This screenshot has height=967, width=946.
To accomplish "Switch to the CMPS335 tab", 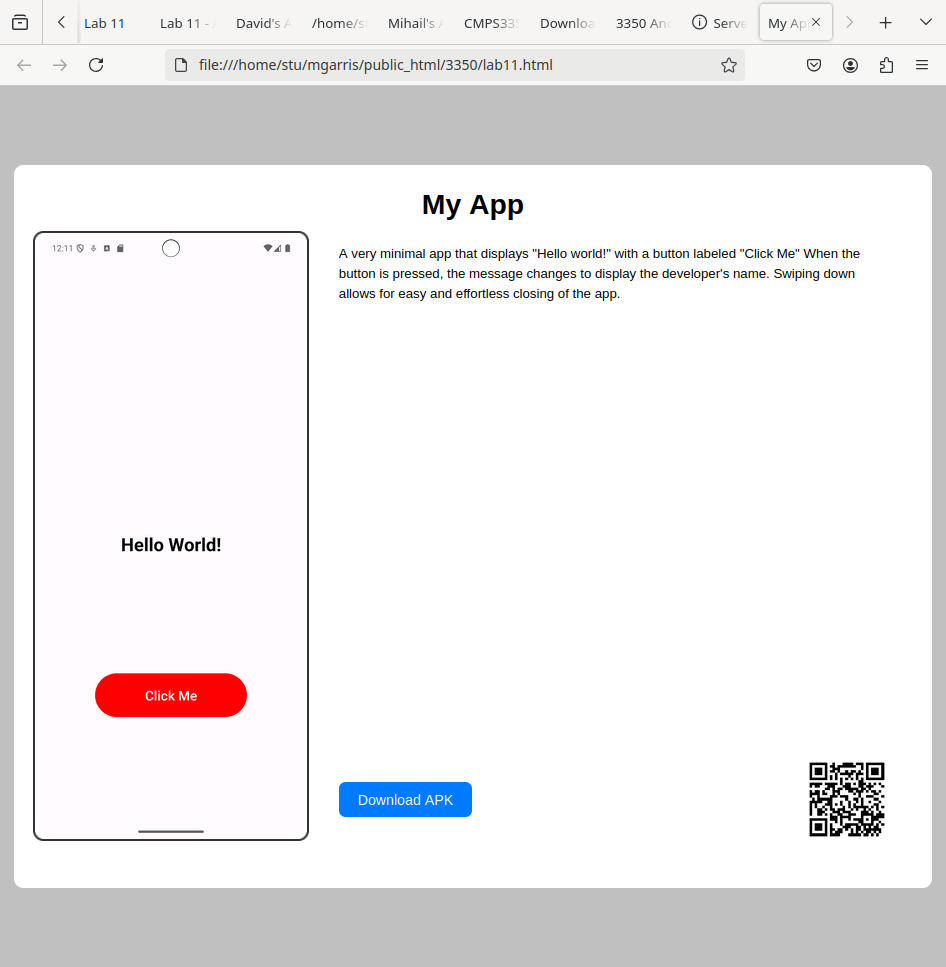I will (491, 23).
